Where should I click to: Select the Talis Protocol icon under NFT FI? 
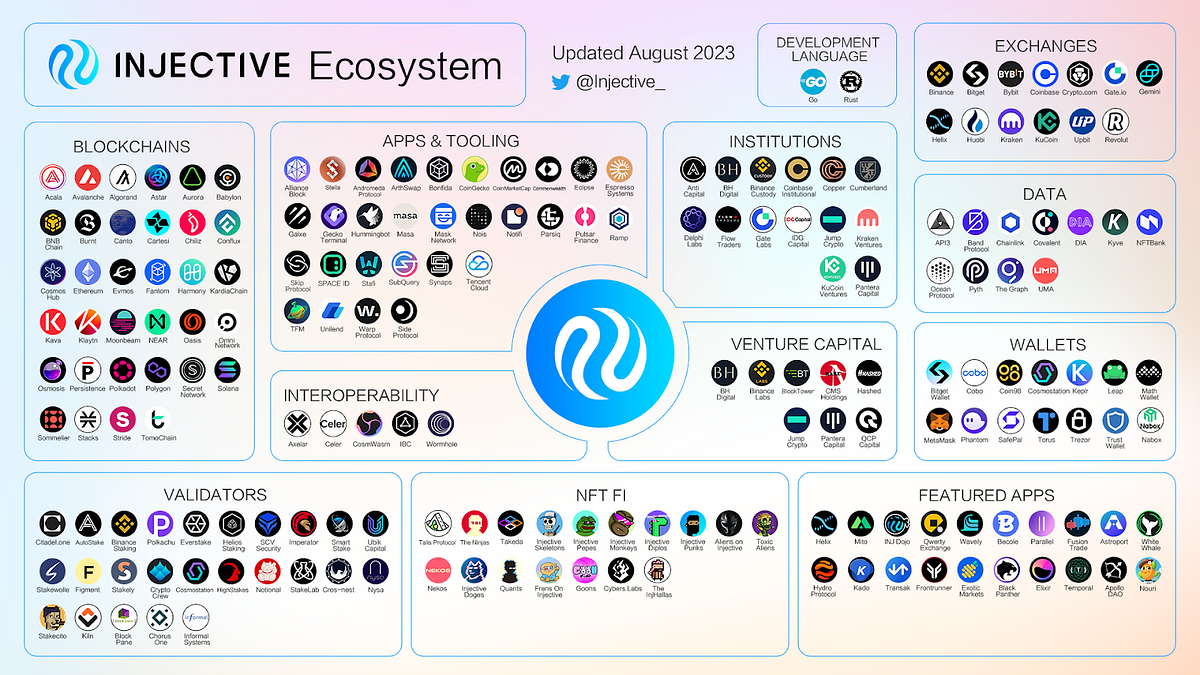438,522
